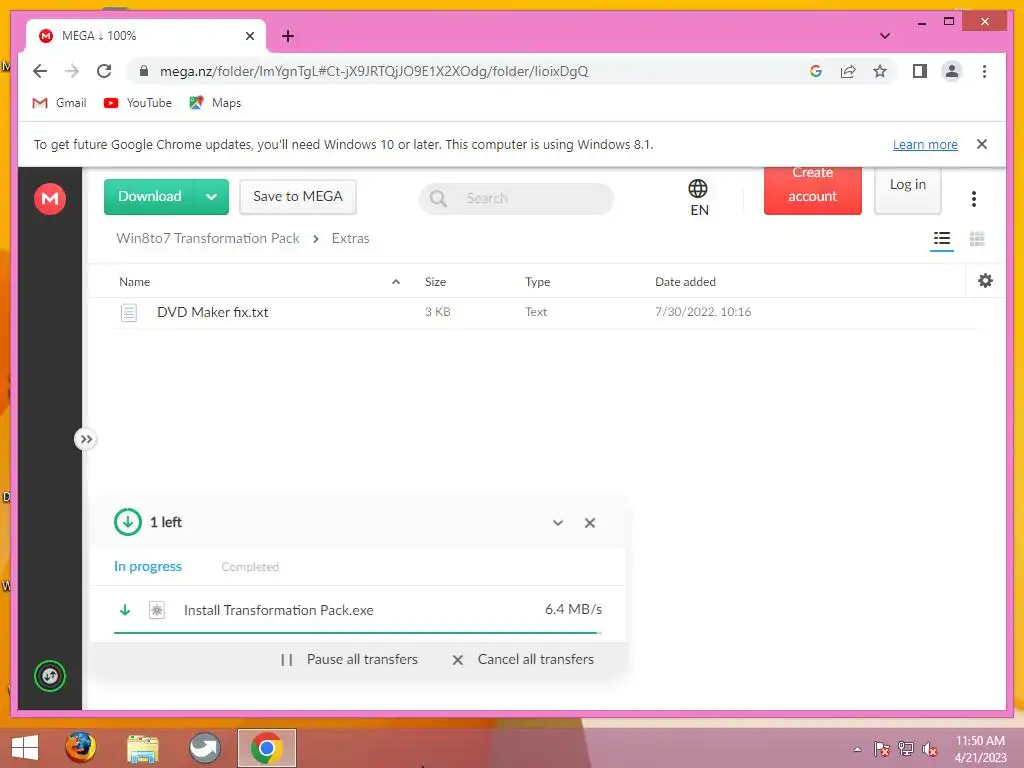The image size is (1024, 768).
Task: Launch Firefox from the taskbar
Action: point(80,748)
